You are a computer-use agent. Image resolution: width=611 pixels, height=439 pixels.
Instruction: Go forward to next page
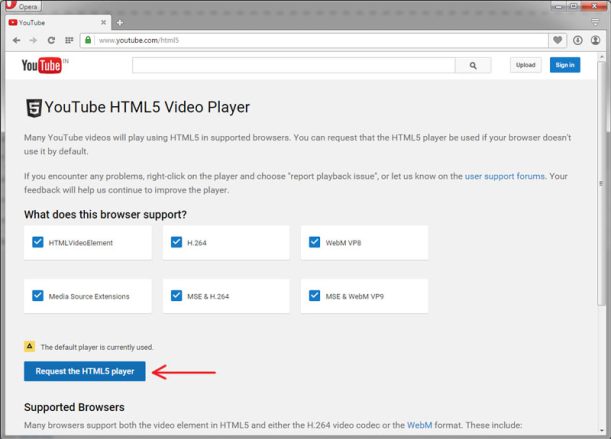pyautogui.click(x=34, y=40)
